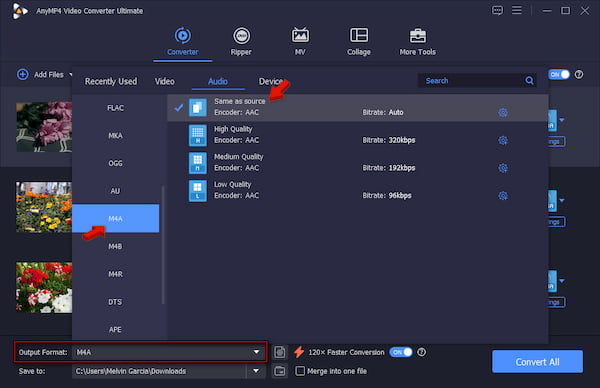
Task: Click the Low Quality profile icon
Action: [x=197, y=191]
